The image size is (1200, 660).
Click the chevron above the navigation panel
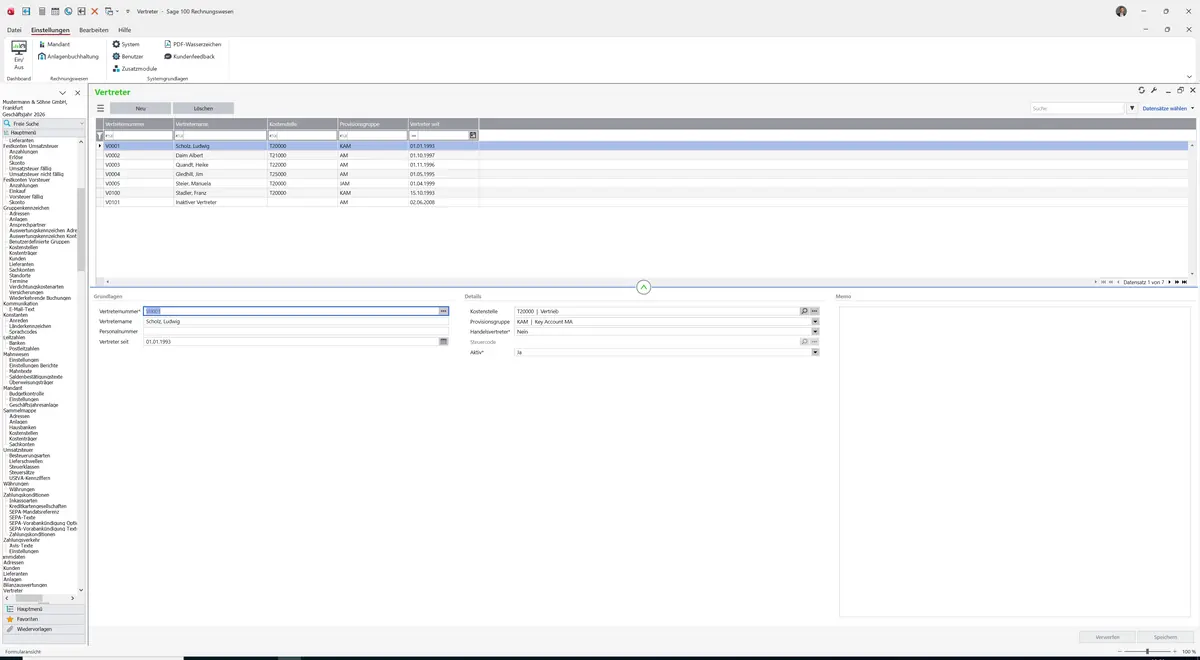point(63,93)
